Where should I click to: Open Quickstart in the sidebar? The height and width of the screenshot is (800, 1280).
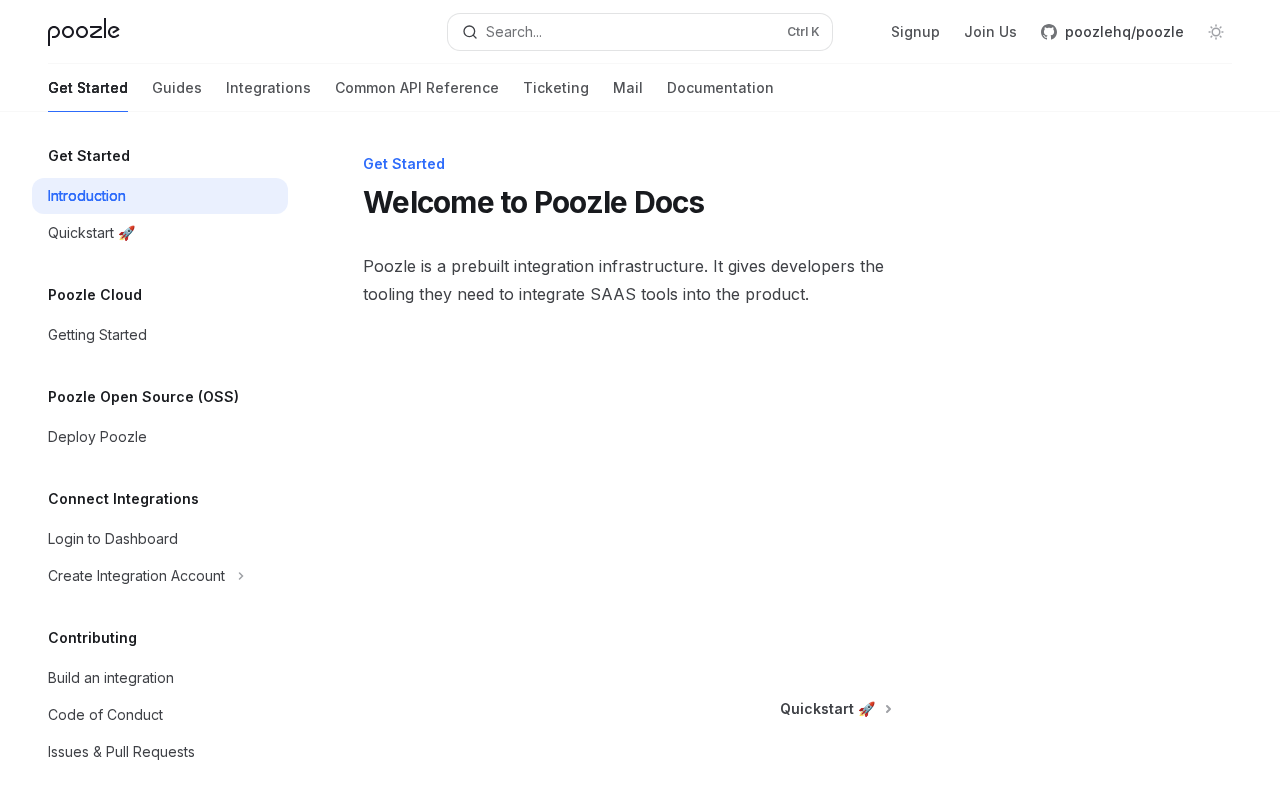pos(91,233)
